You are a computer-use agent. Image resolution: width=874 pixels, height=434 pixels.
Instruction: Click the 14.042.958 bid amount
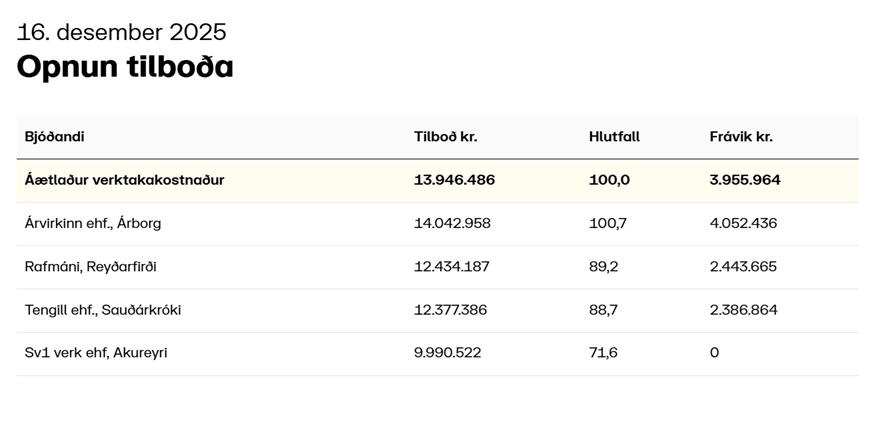point(452,223)
